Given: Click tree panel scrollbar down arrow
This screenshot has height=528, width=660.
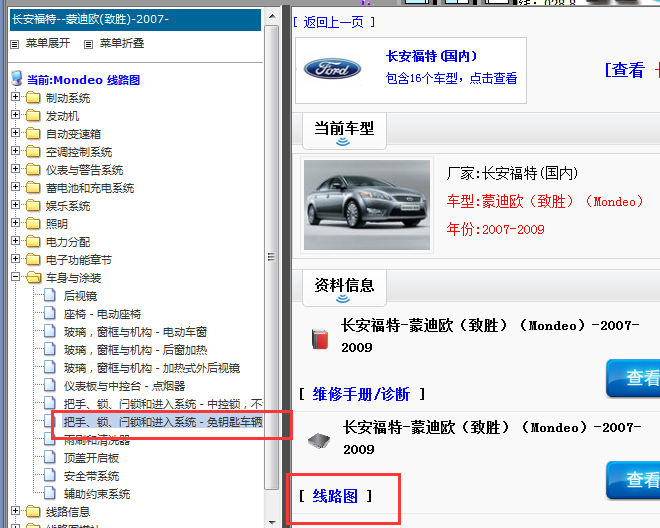Looking at the screenshot, I should (272, 522).
